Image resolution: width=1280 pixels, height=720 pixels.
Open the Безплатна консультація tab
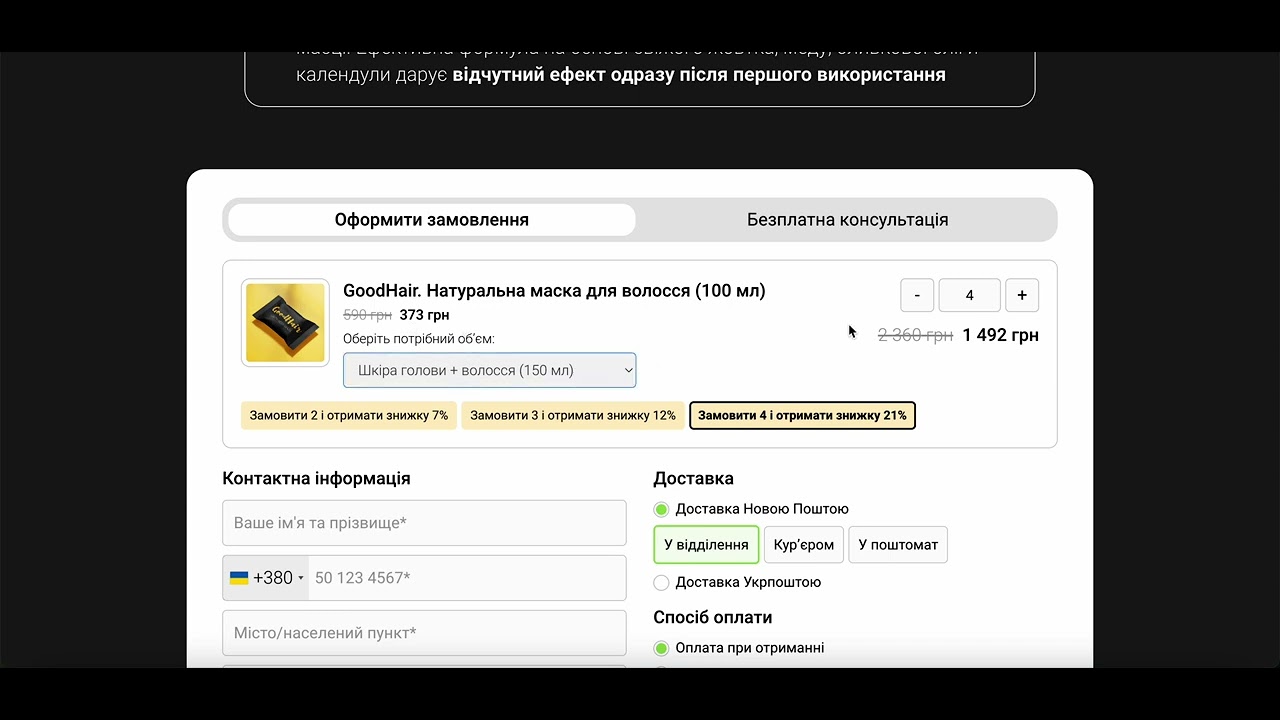847,220
